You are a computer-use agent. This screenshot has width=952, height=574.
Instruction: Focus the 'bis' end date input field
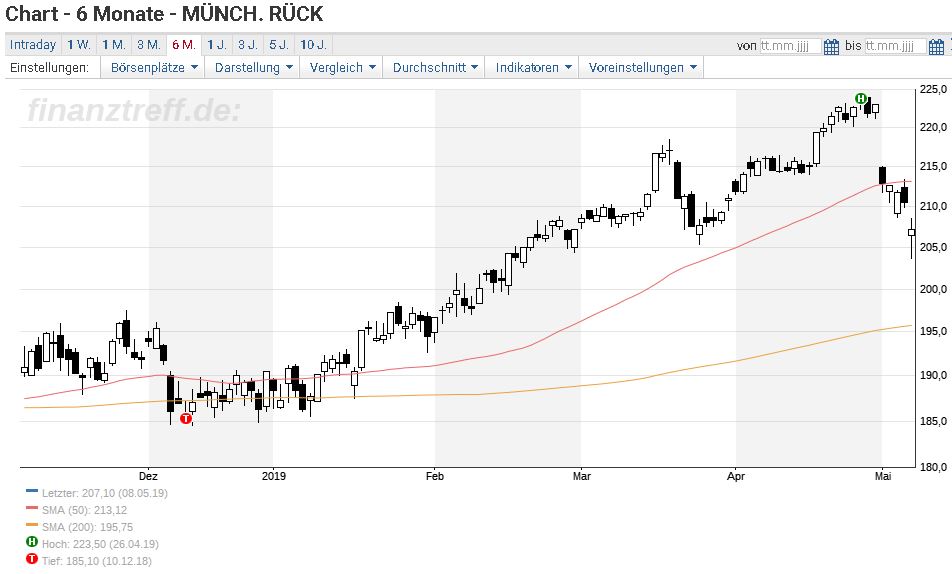point(896,46)
